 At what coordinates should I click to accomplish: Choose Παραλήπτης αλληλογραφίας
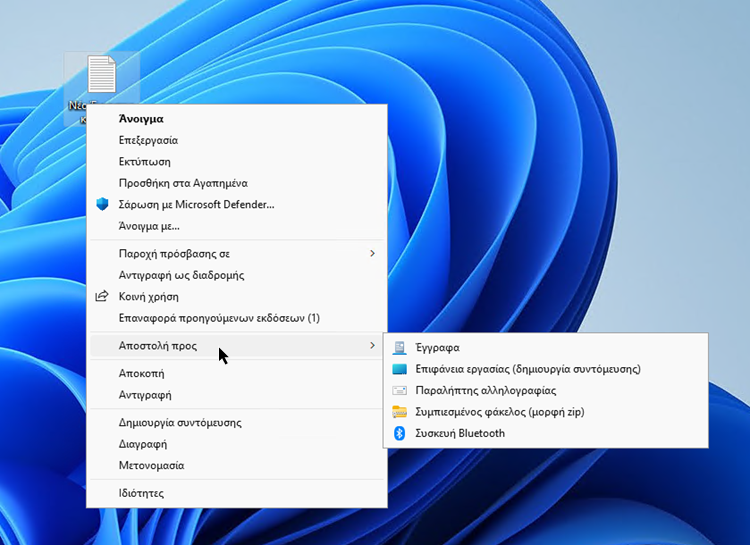546,390
